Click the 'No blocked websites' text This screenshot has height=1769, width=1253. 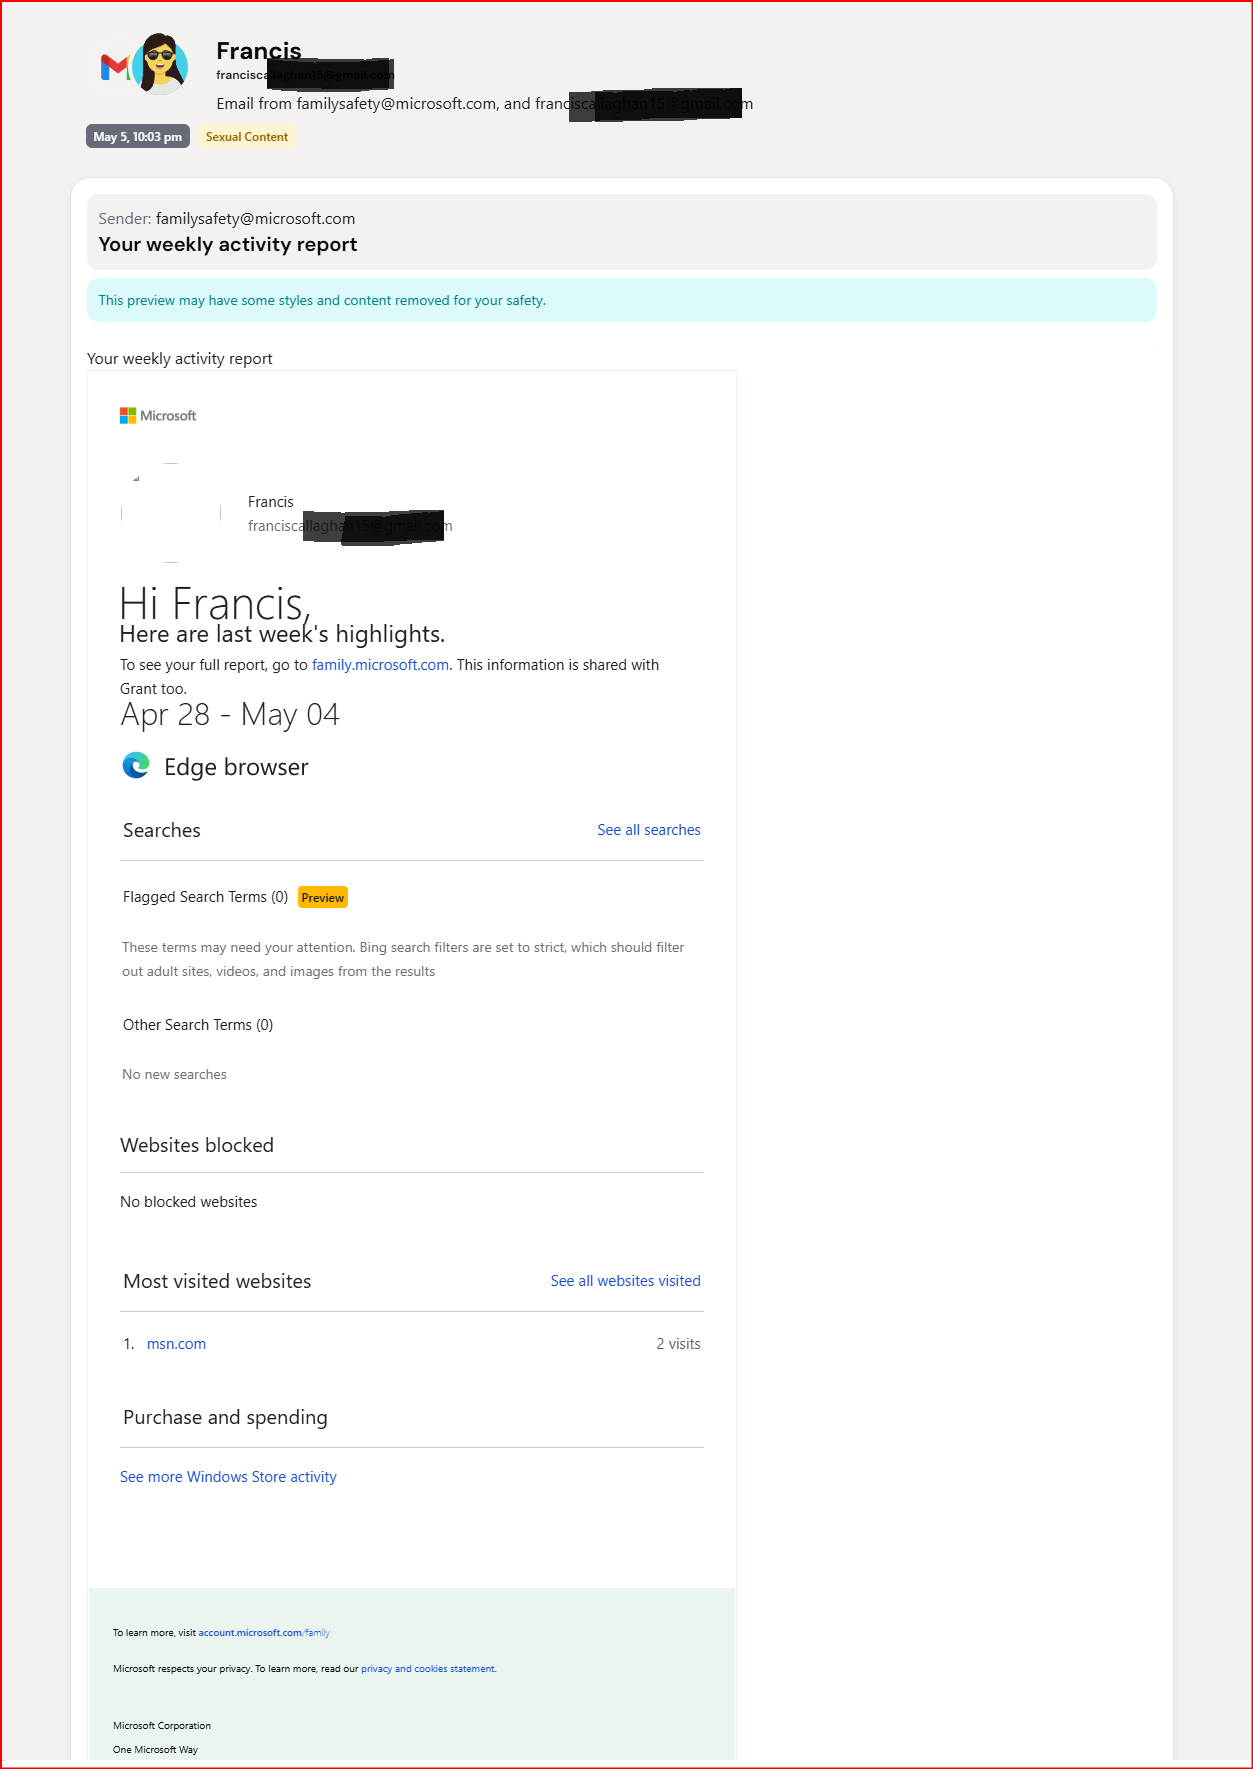pyautogui.click(x=189, y=1202)
